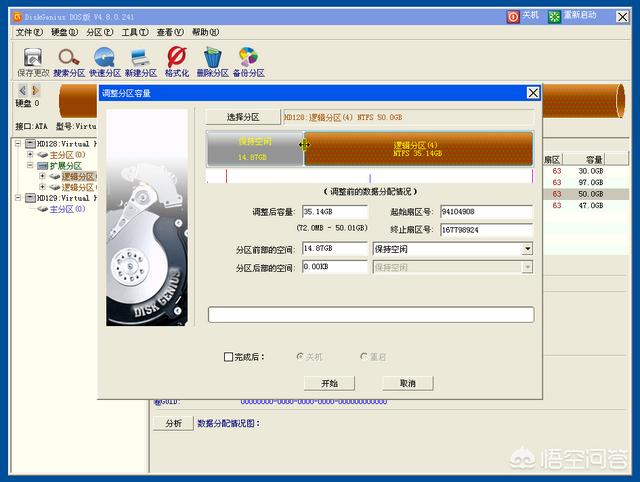Click the Start (开始) button
This screenshot has width=640, height=482.
click(329, 383)
